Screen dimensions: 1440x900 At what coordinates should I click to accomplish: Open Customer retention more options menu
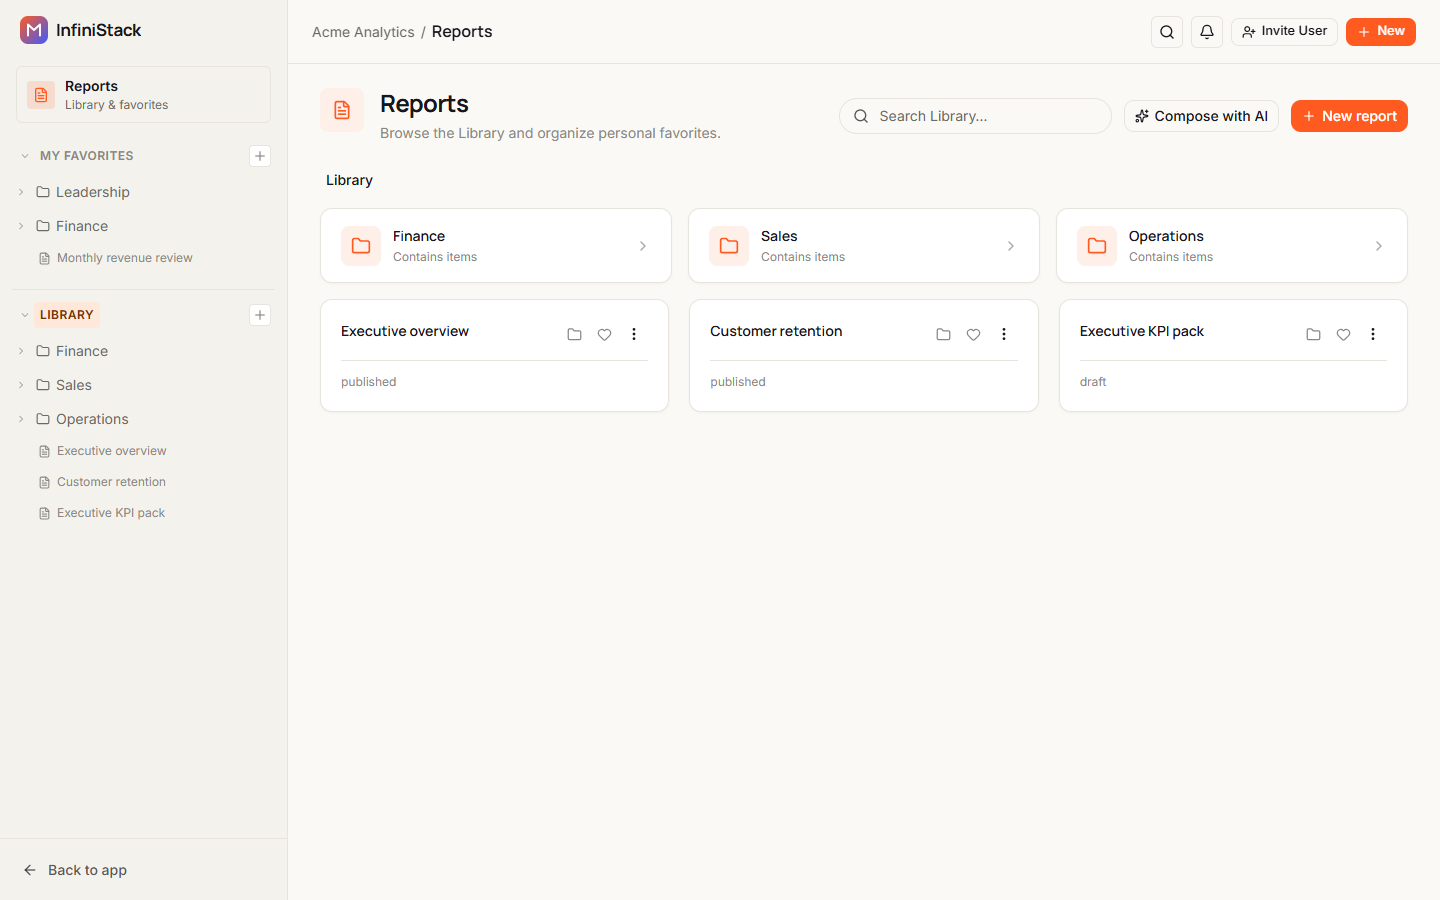click(x=1004, y=334)
